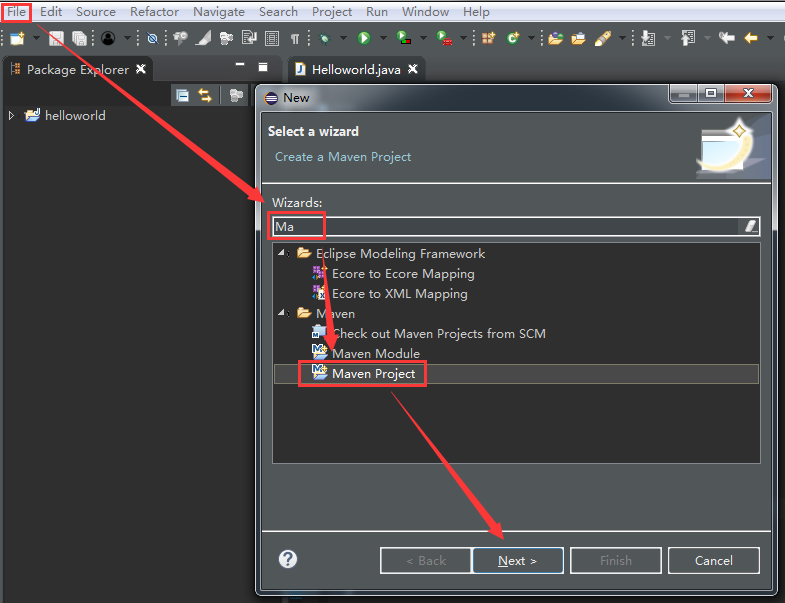The width and height of the screenshot is (785, 603).
Task: Open the Source menu
Action: pos(96,12)
